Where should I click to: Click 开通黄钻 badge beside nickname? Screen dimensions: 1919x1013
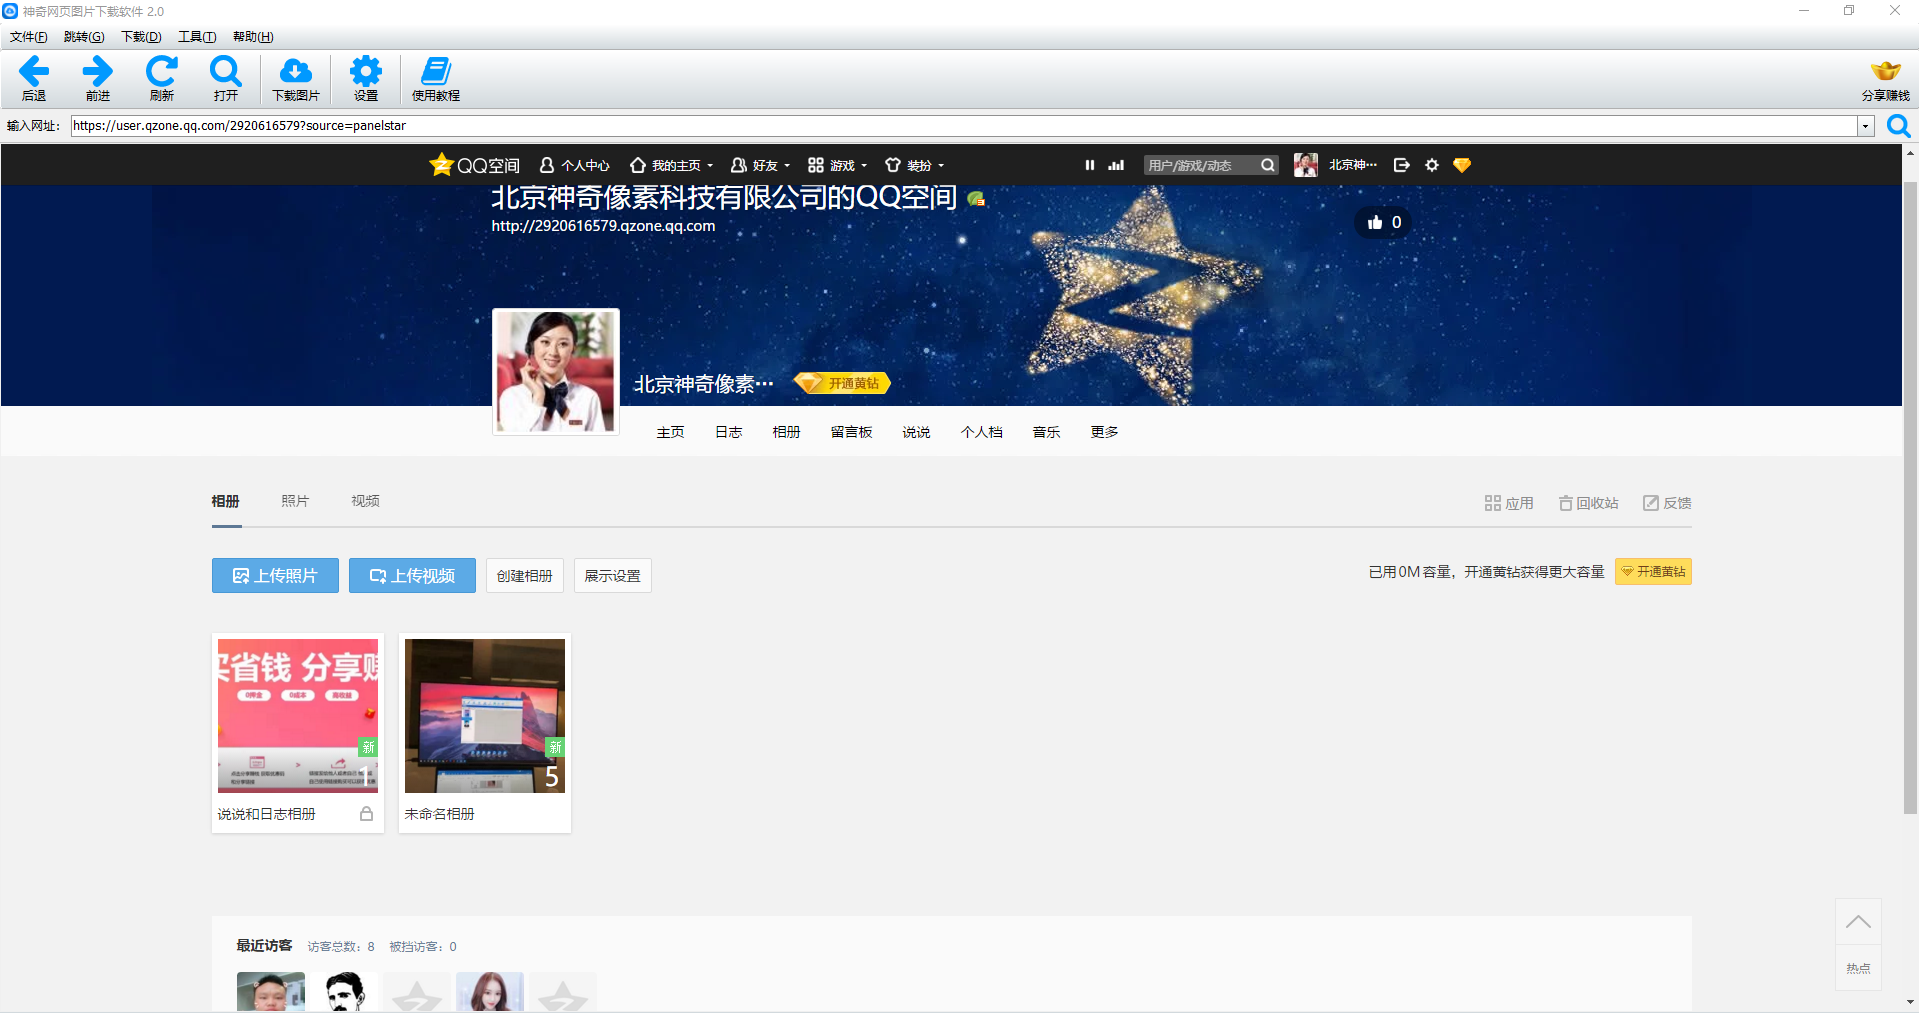[842, 383]
